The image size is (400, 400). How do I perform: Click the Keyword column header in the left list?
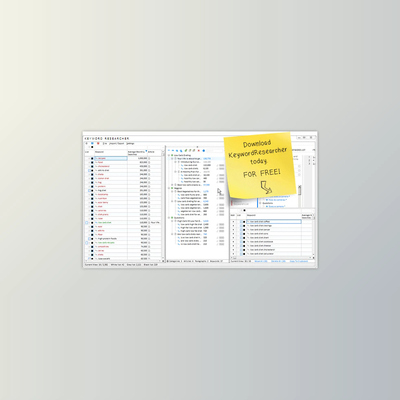pyautogui.click(x=111, y=153)
